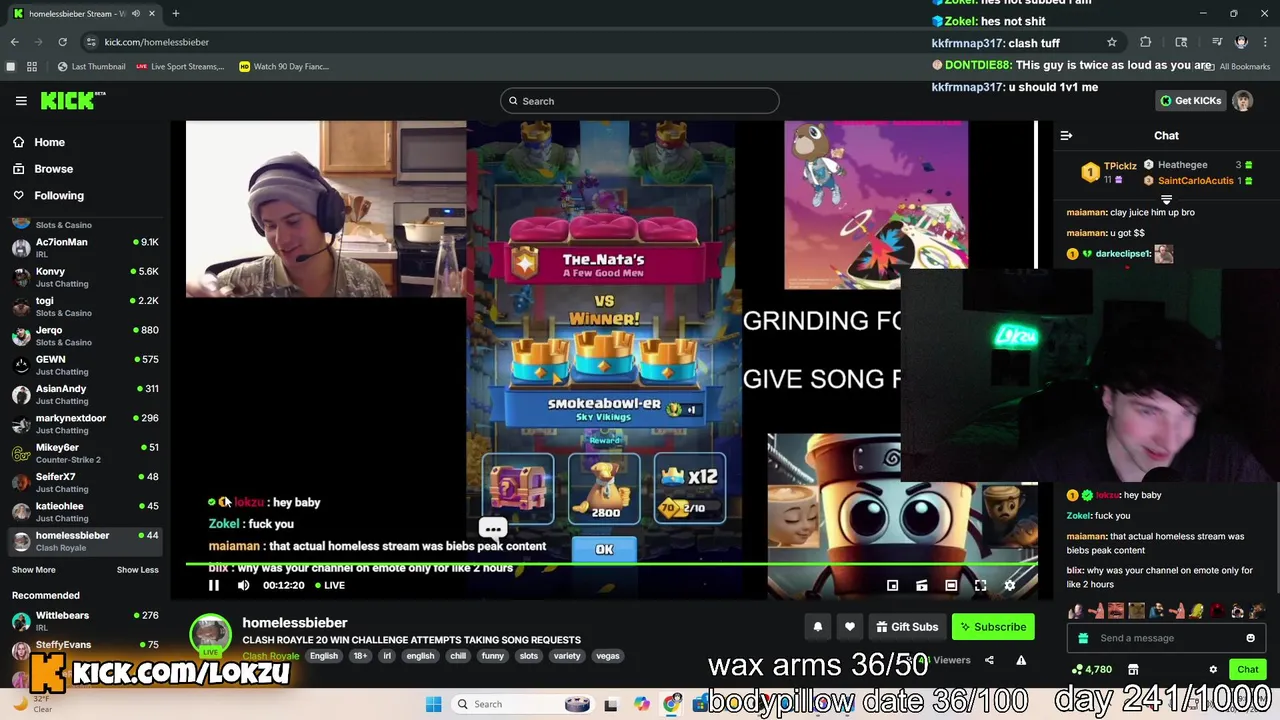Select the 18+ tag
Viewport: 1280px width, 720px height.
[x=360, y=656]
